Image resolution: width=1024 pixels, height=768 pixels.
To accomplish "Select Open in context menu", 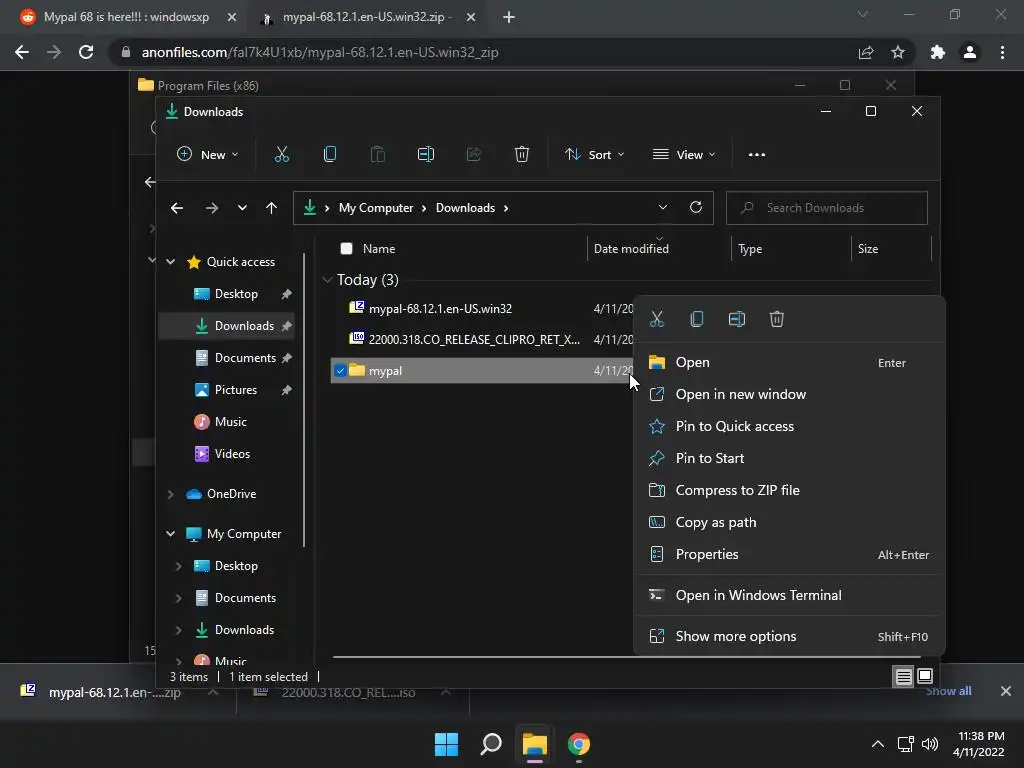I will [789, 362].
